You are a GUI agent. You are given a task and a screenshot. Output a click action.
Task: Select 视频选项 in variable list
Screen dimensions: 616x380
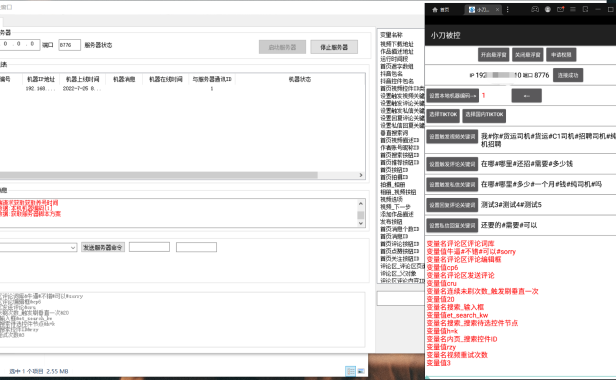coord(391,199)
